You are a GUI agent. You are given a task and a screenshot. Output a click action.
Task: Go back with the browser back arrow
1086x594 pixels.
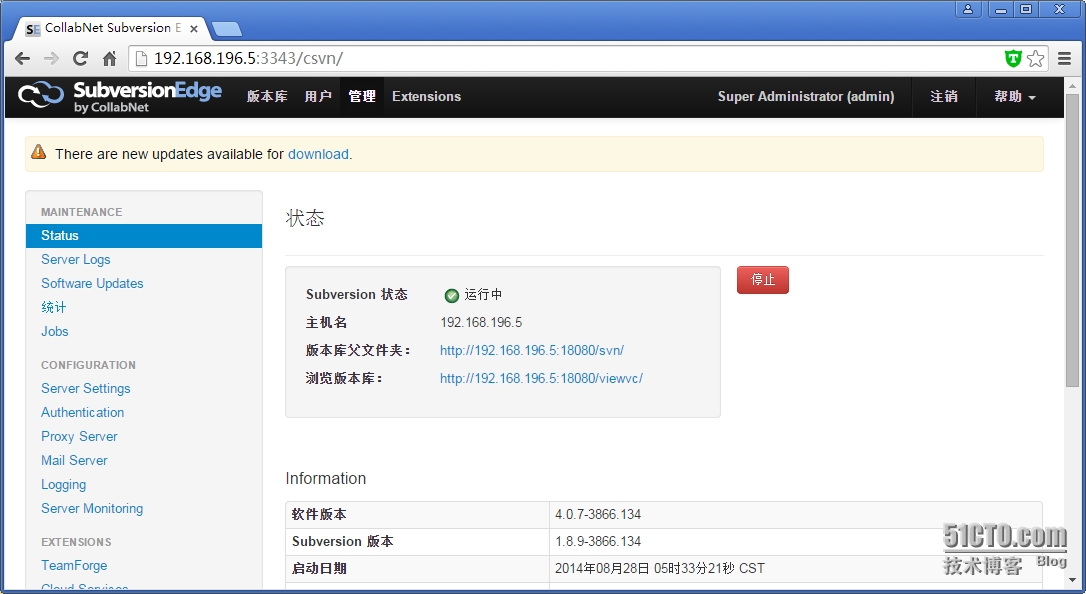pos(22,59)
